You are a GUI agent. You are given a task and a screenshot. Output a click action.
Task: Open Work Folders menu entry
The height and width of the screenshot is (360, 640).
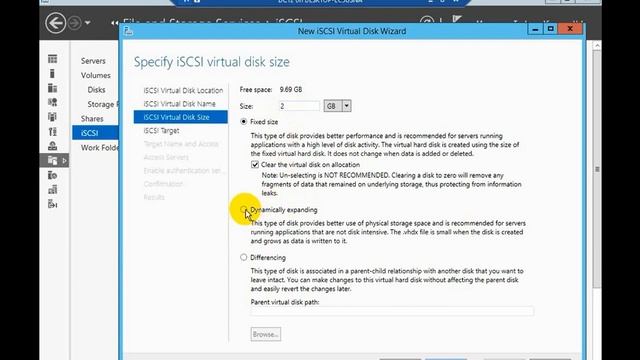pos(100,148)
